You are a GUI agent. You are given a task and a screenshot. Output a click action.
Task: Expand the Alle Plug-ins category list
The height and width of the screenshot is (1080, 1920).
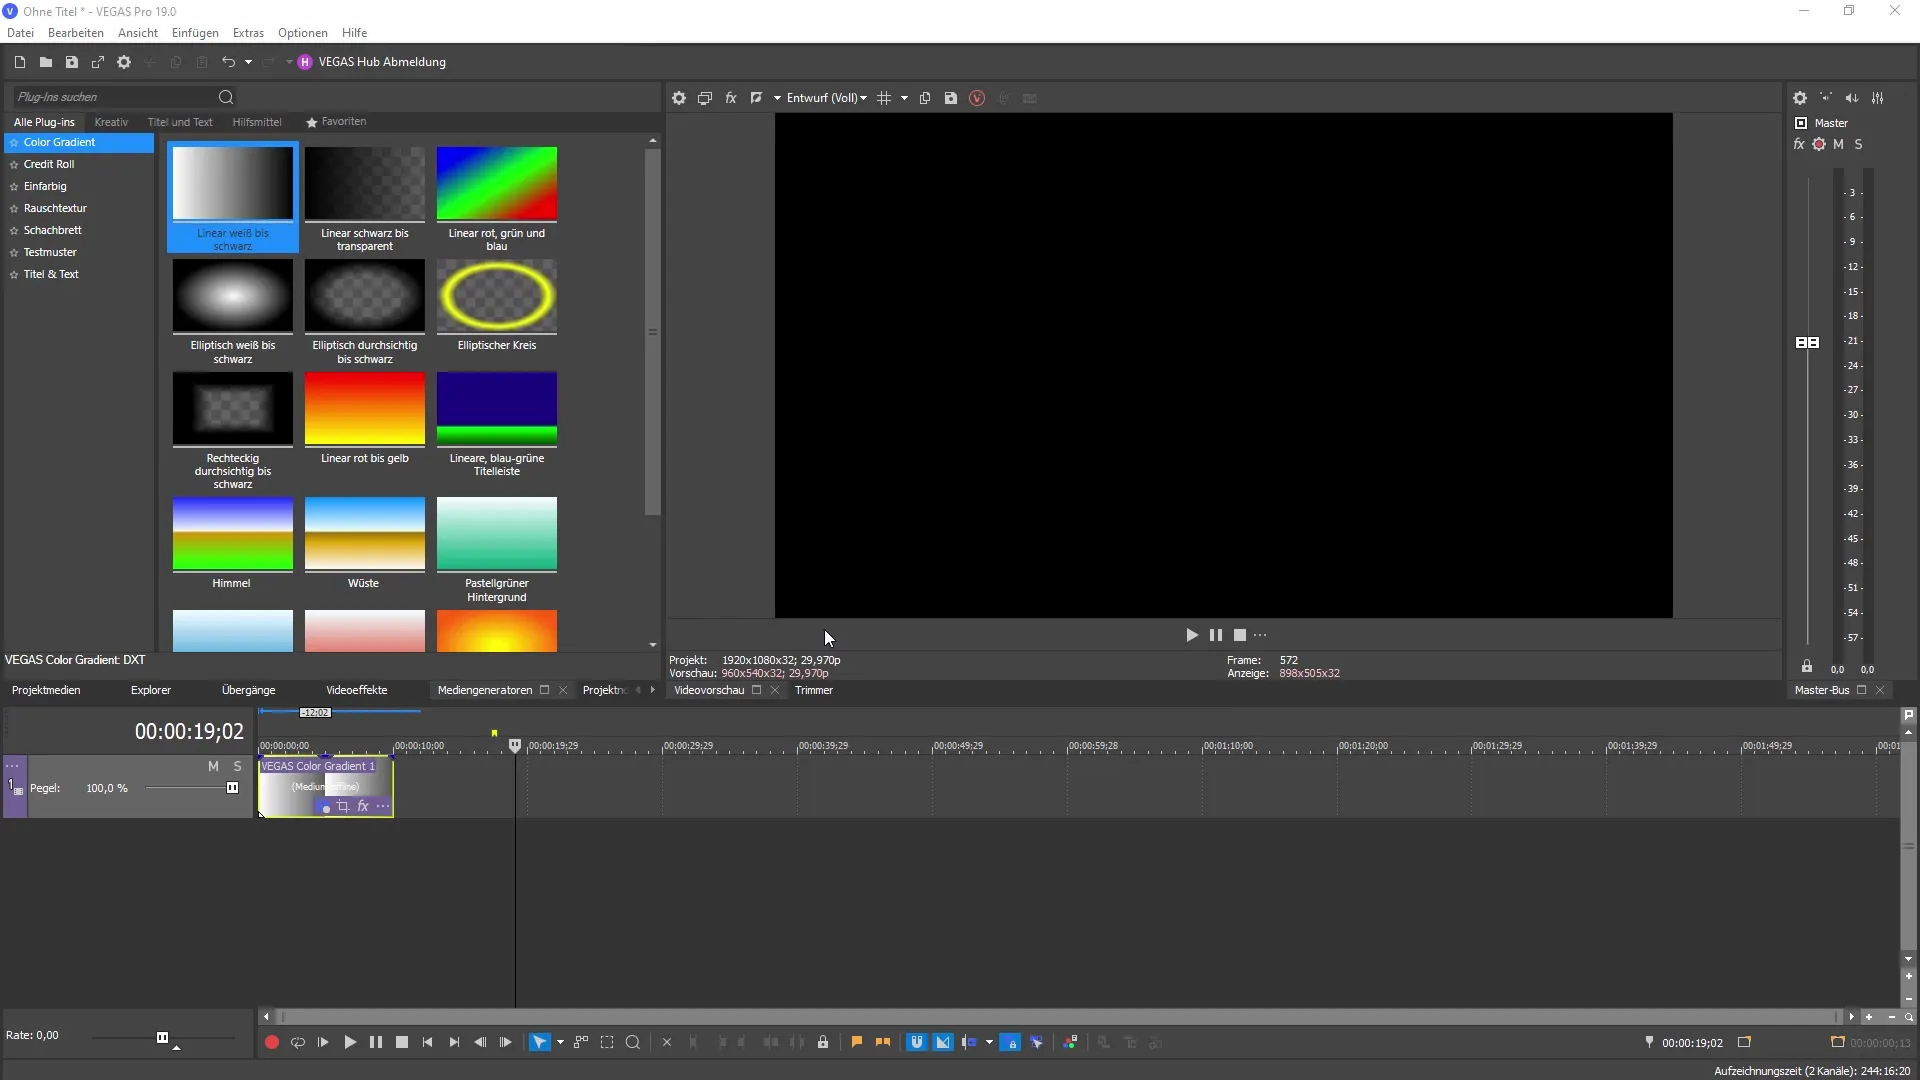(x=44, y=121)
